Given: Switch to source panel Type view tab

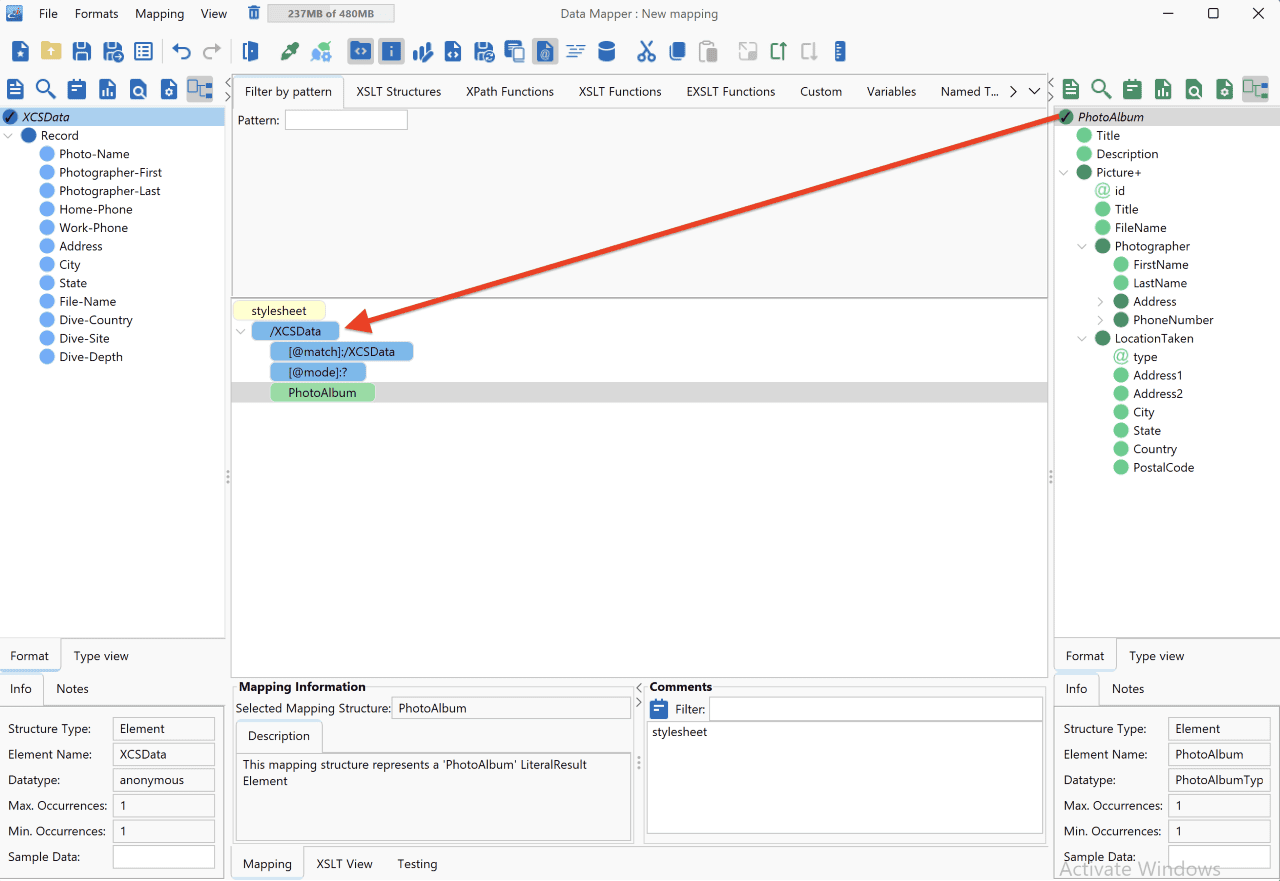Looking at the screenshot, I should (101, 656).
